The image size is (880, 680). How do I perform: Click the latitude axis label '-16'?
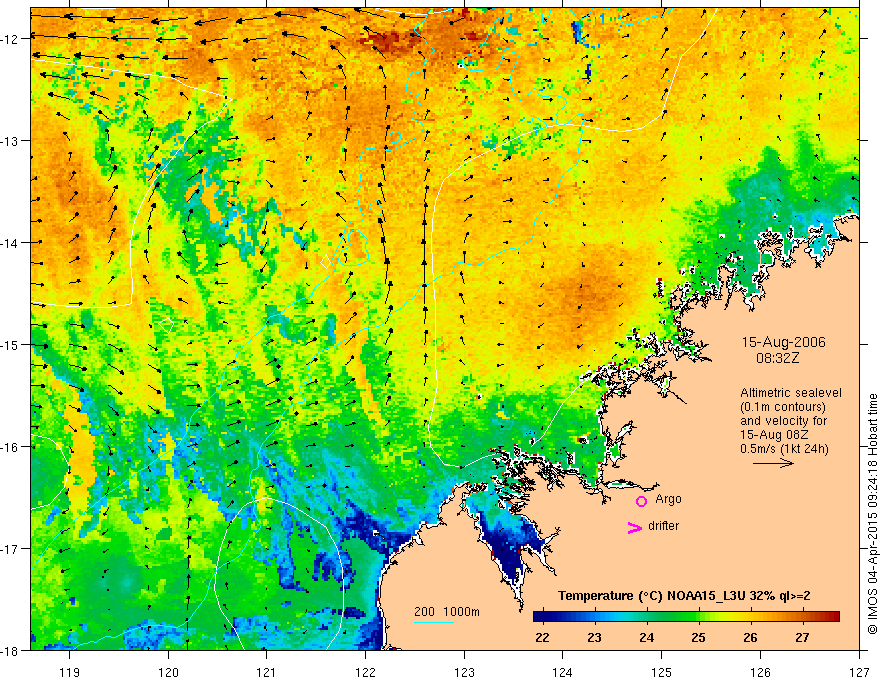click(11, 447)
